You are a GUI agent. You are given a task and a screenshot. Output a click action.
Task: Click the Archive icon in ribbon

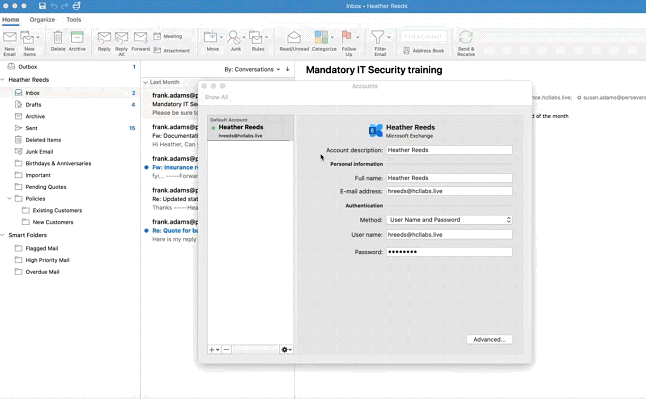click(77, 37)
